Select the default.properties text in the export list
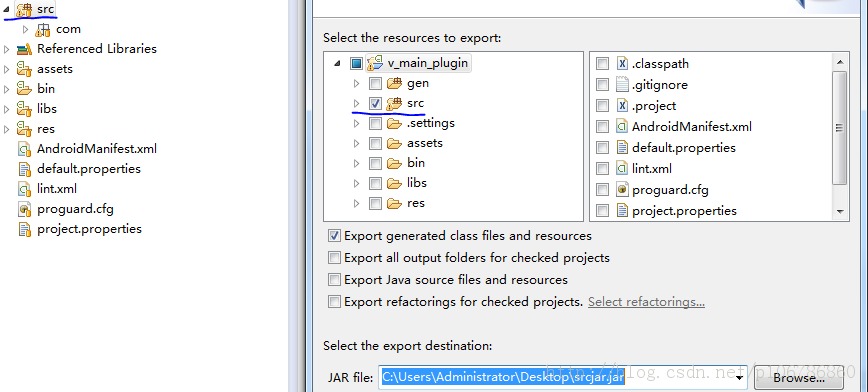This screenshot has height=392, width=868. 684,148
